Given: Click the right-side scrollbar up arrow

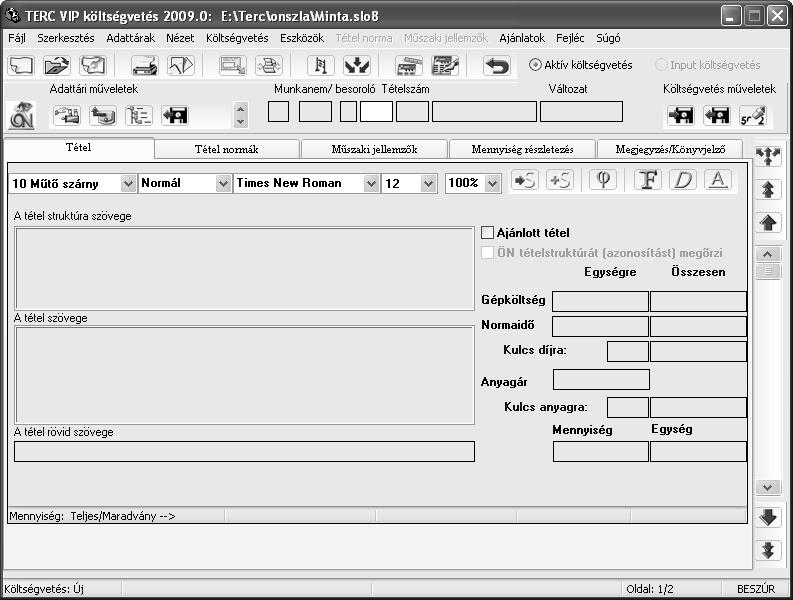Looking at the screenshot, I should click(x=768, y=254).
